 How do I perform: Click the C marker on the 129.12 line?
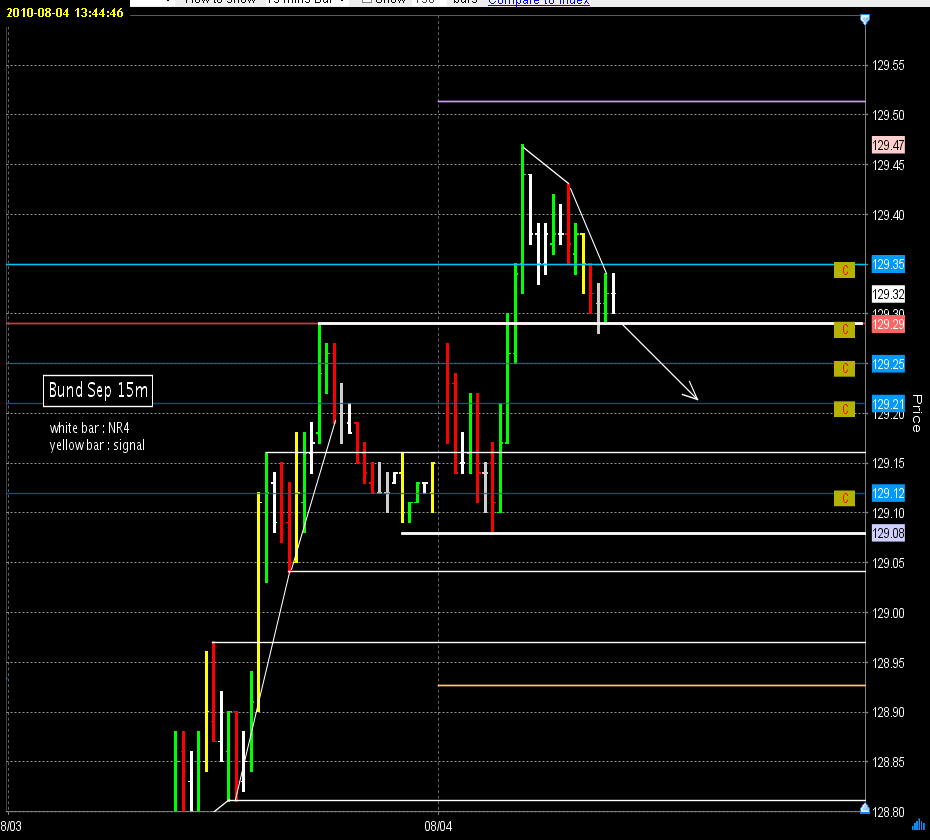844,498
